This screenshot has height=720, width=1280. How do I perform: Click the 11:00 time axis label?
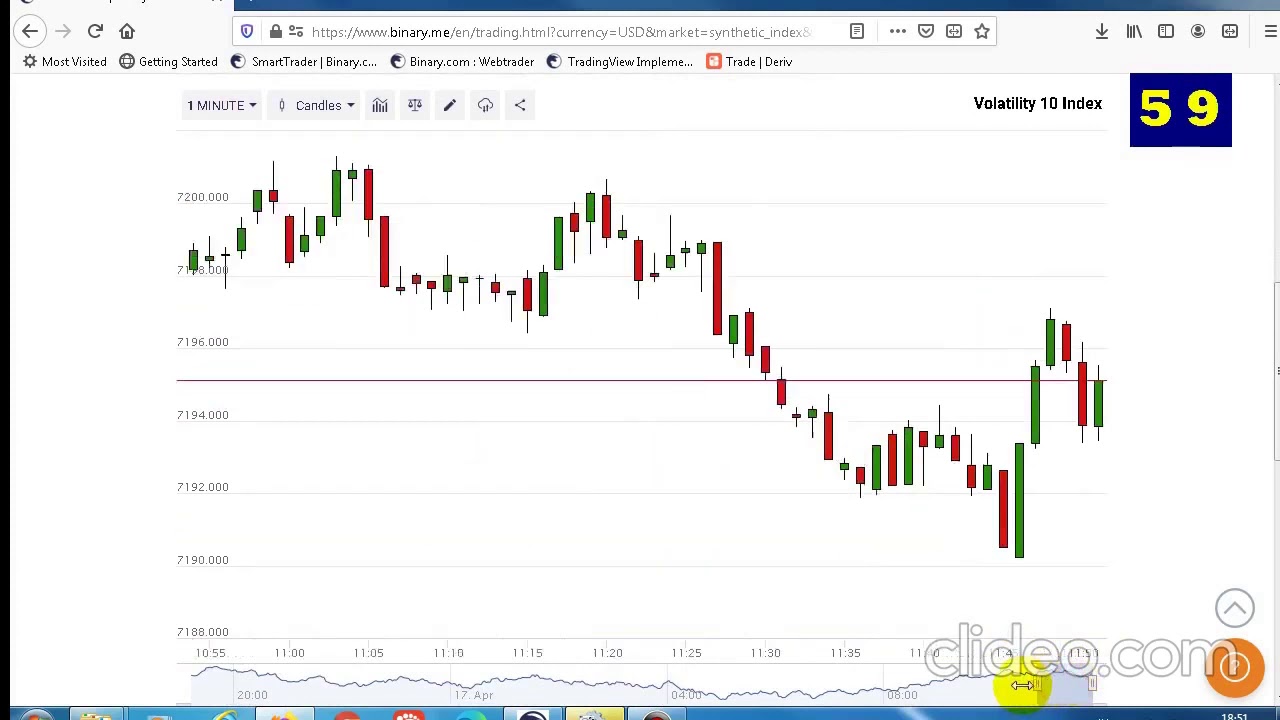pyautogui.click(x=289, y=653)
